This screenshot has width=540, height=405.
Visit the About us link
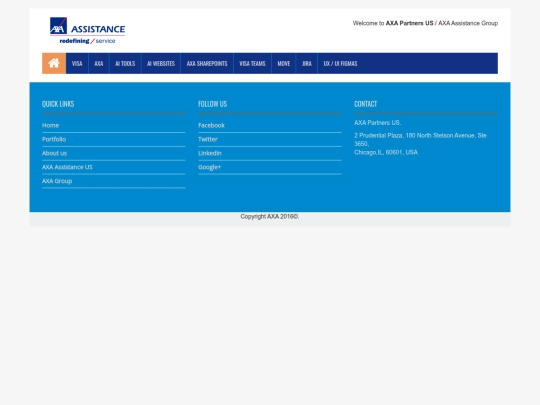54,153
